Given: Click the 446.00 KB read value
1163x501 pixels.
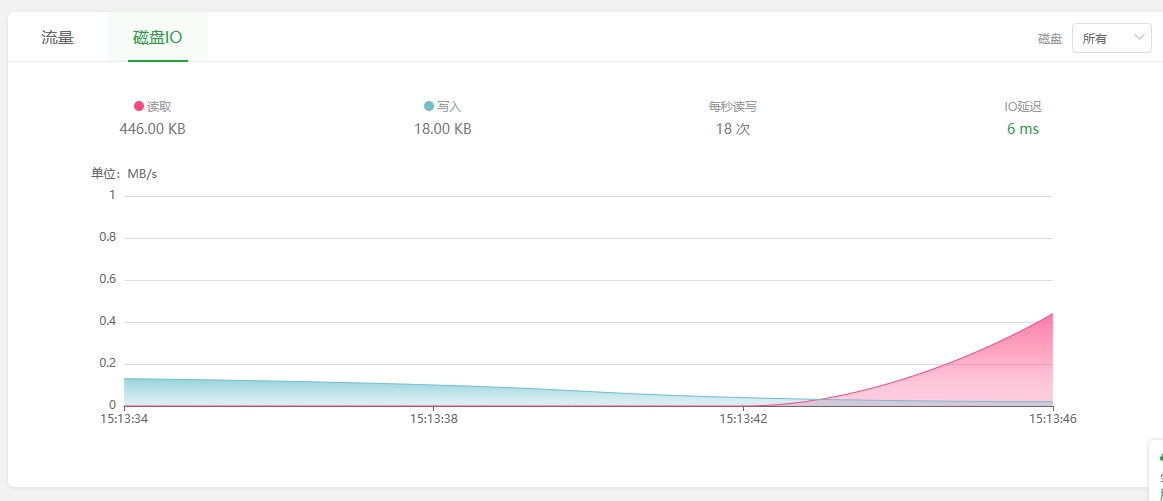Looking at the screenshot, I should click(x=152, y=129).
